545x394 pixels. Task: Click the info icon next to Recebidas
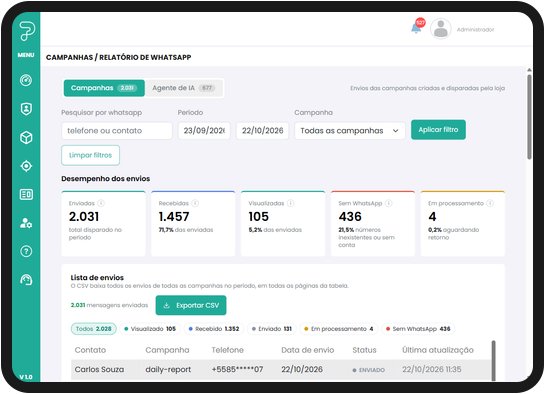click(195, 203)
